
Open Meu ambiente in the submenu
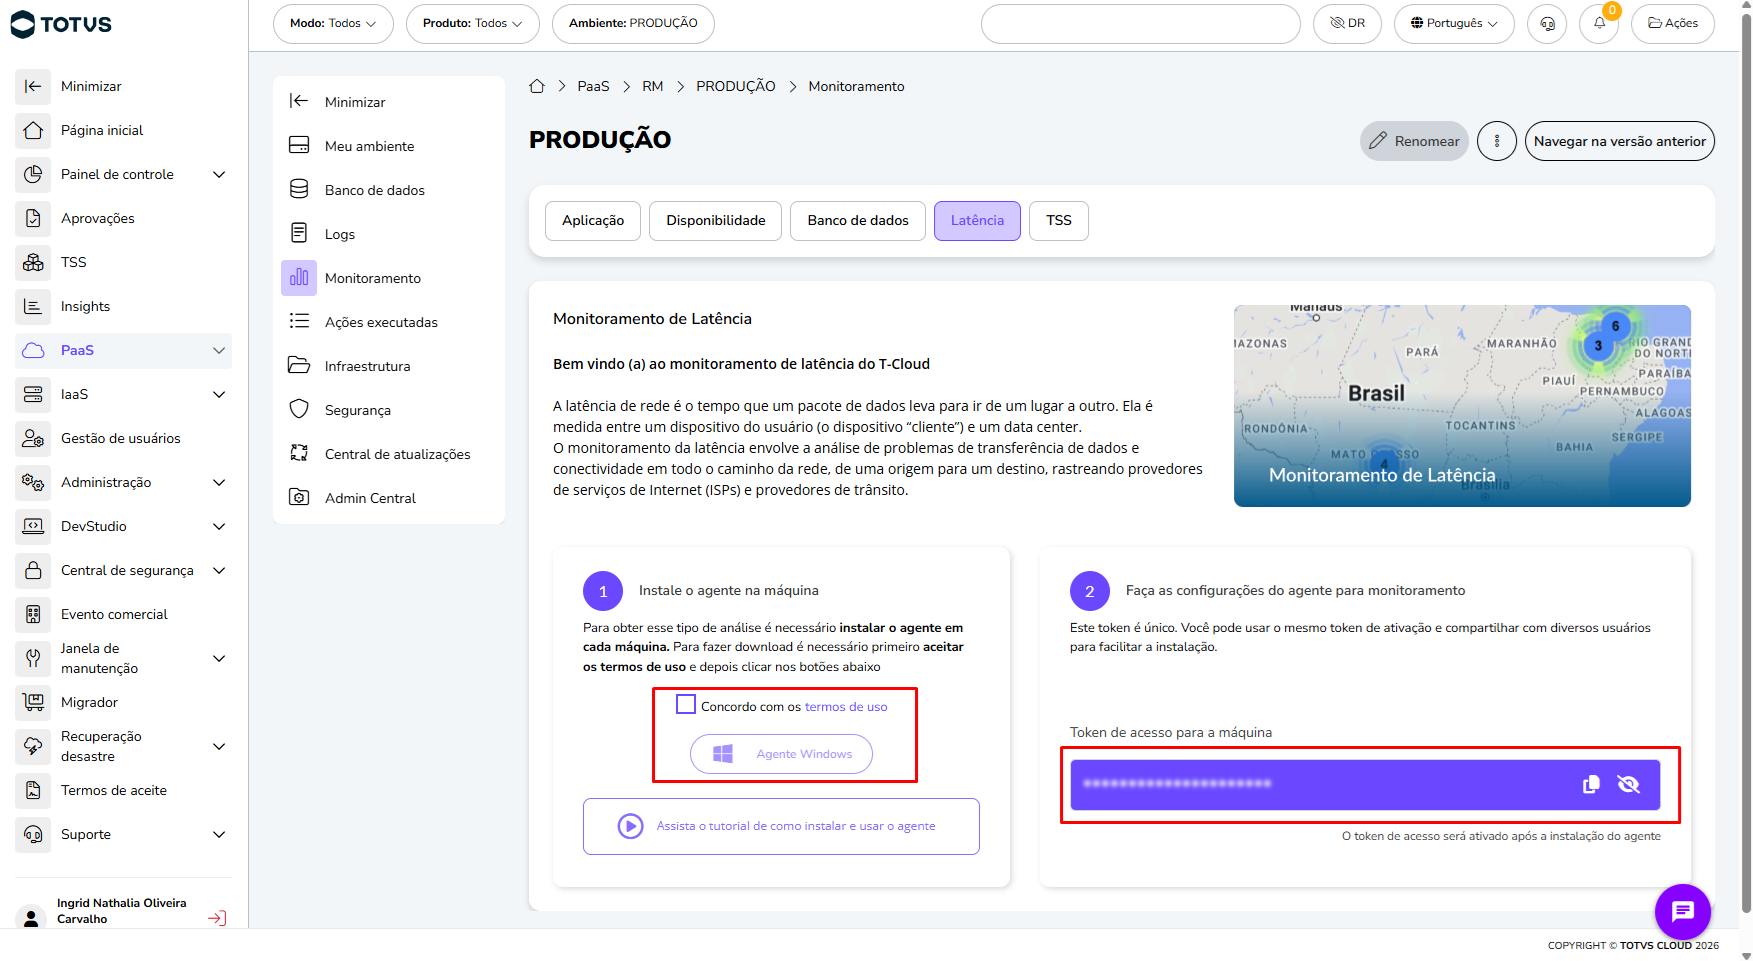click(389, 146)
